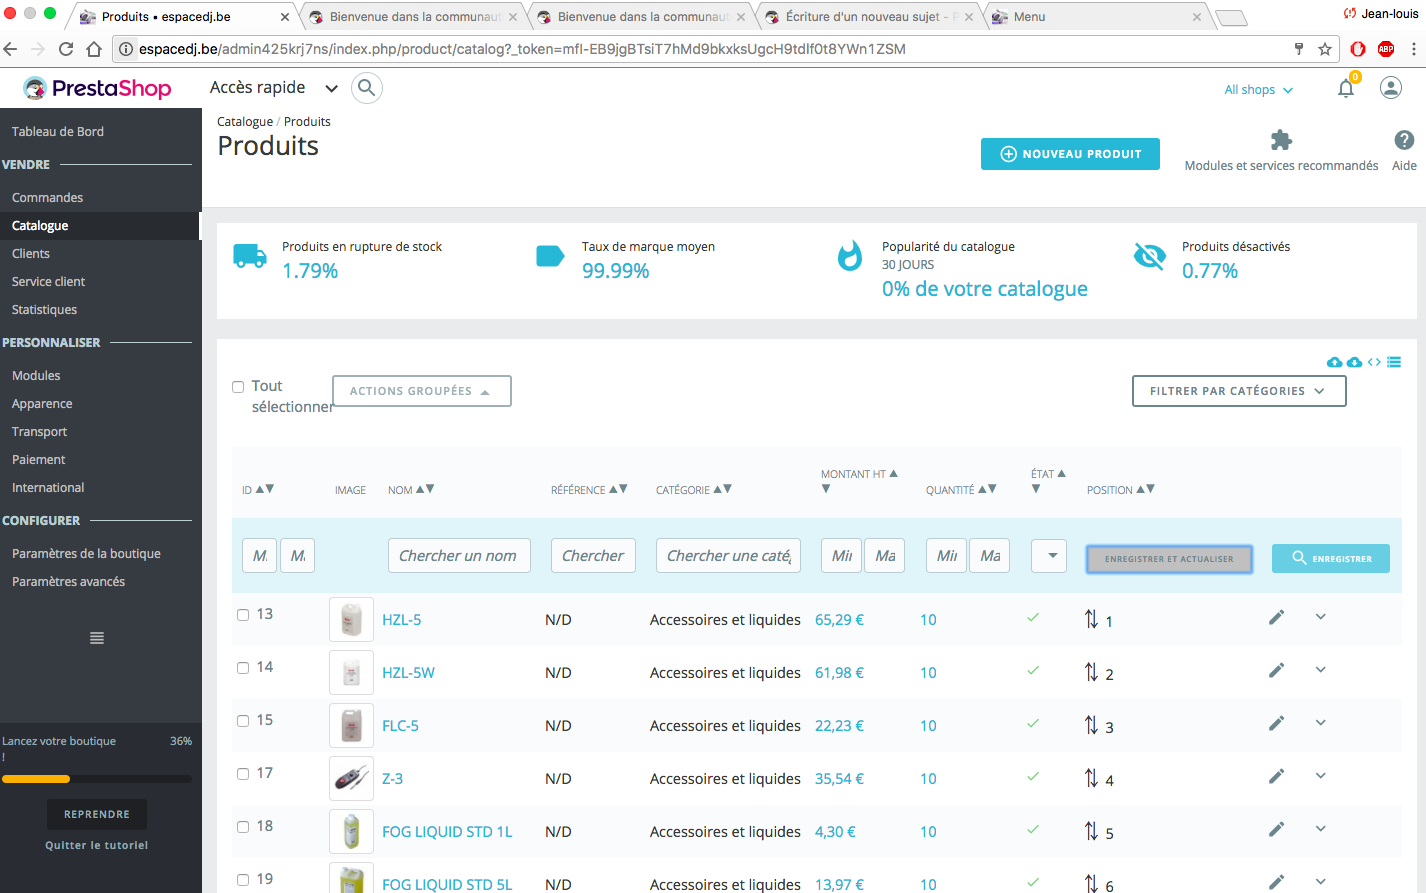Open the Actions groupées dropdown

coord(422,391)
